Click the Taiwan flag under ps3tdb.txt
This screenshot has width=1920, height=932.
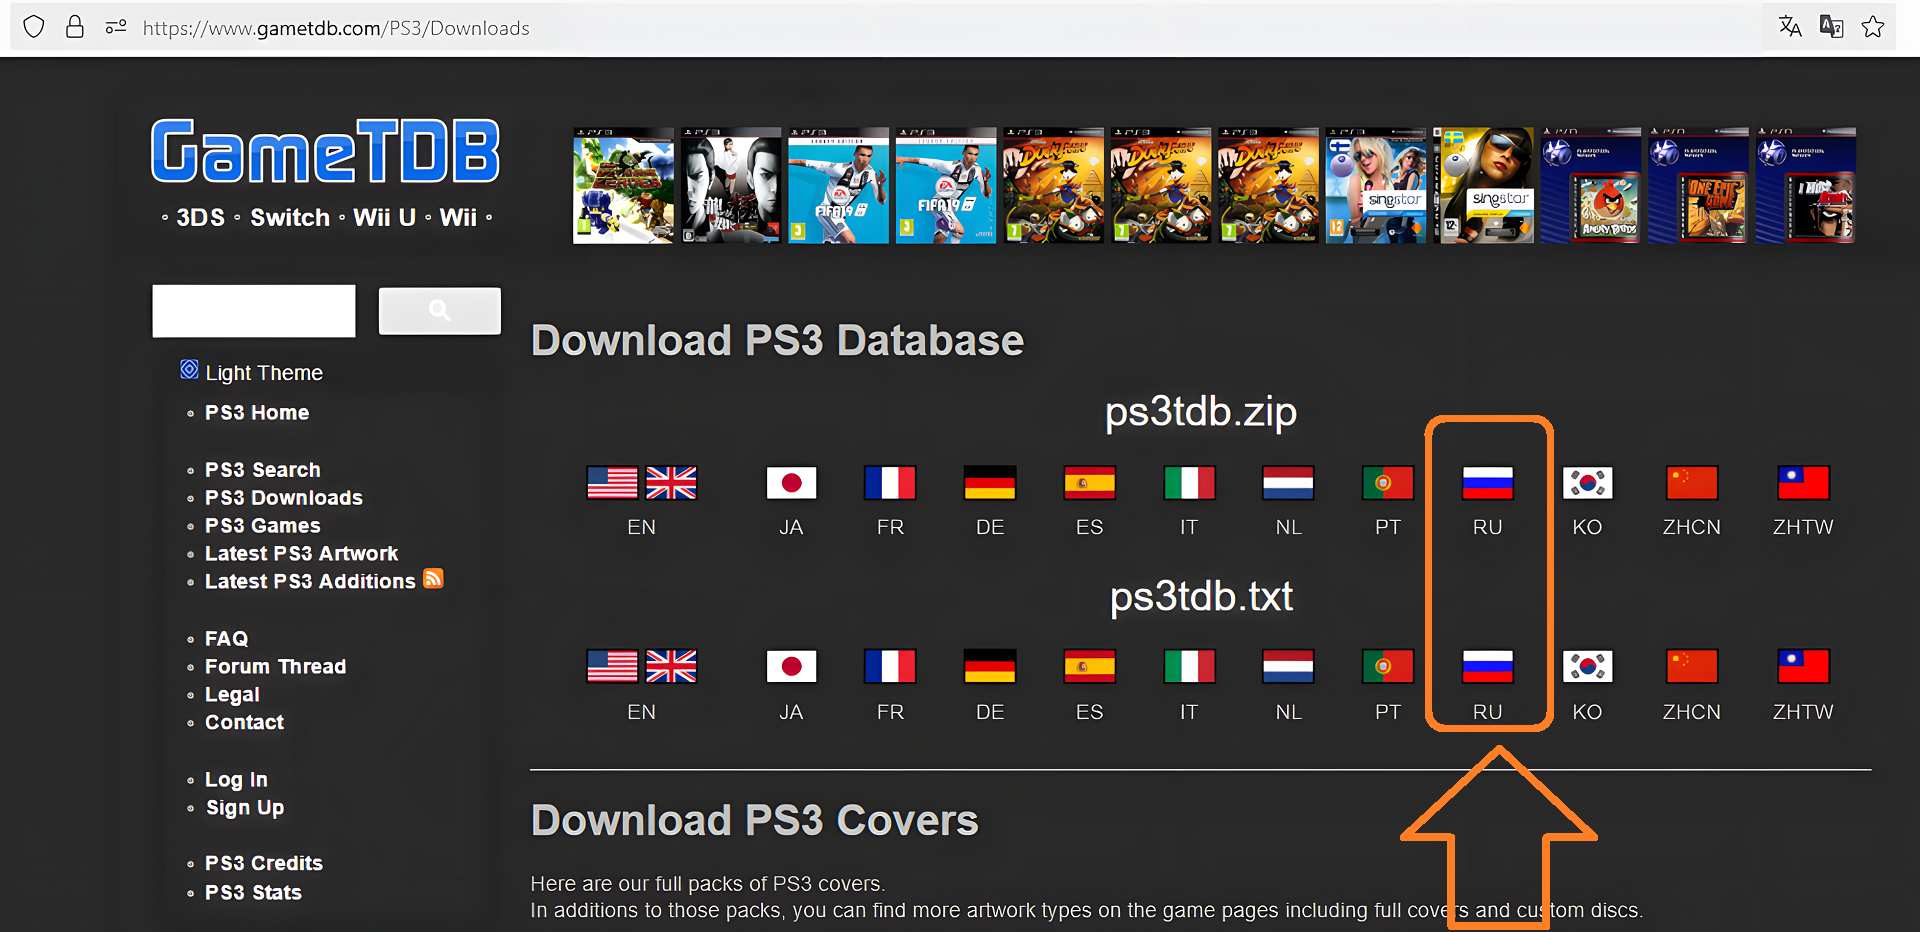[1803, 666]
